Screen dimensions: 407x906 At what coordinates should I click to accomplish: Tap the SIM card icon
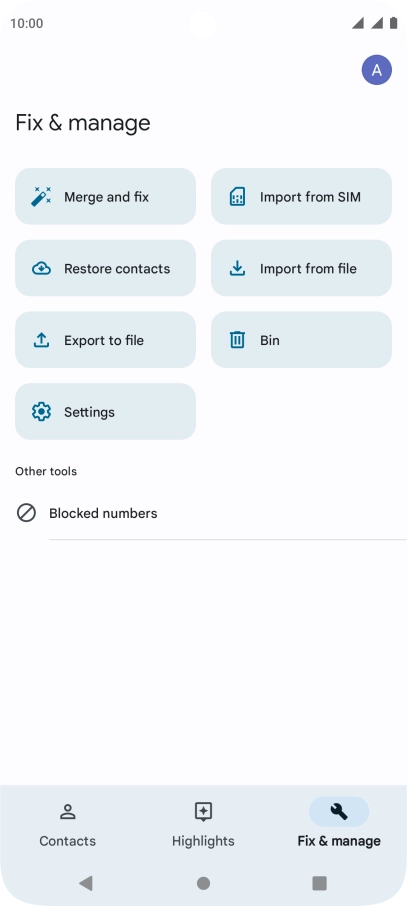(x=237, y=196)
